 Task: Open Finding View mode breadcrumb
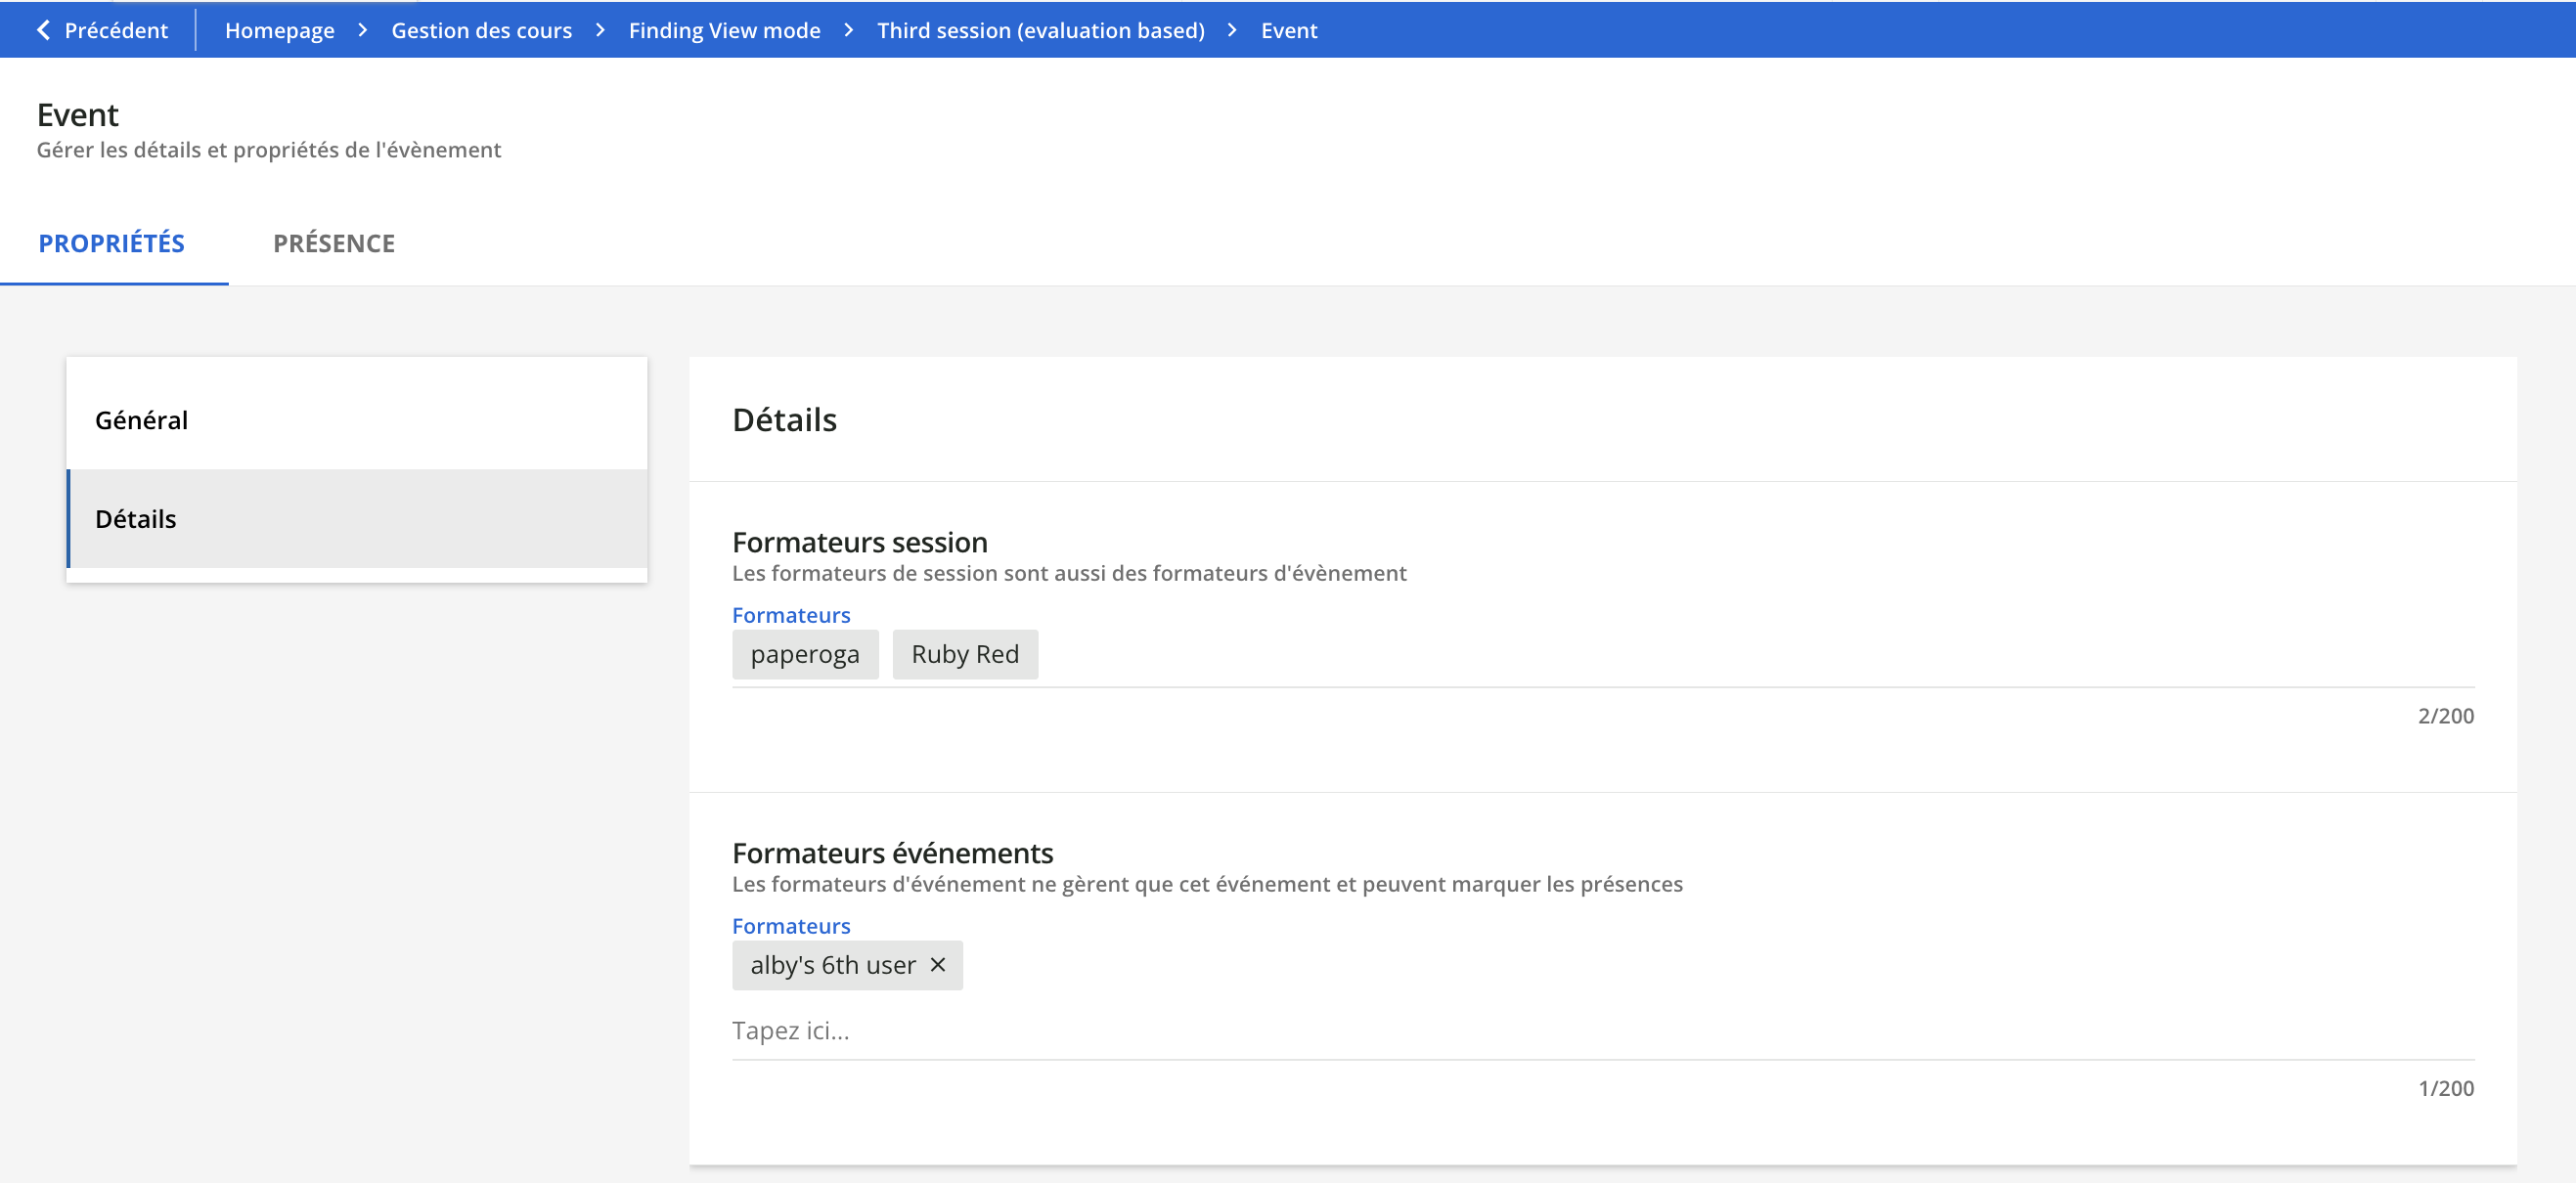pos(724,30)
